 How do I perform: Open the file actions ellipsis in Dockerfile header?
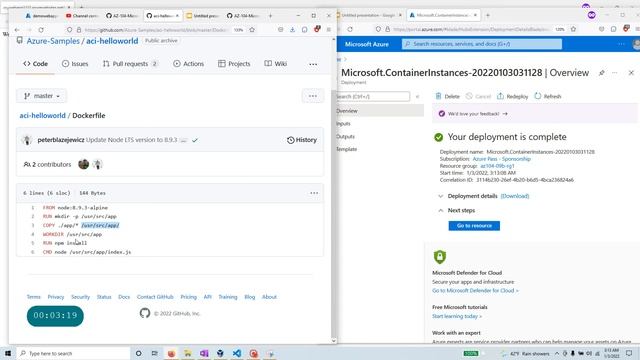coord(314,193)
